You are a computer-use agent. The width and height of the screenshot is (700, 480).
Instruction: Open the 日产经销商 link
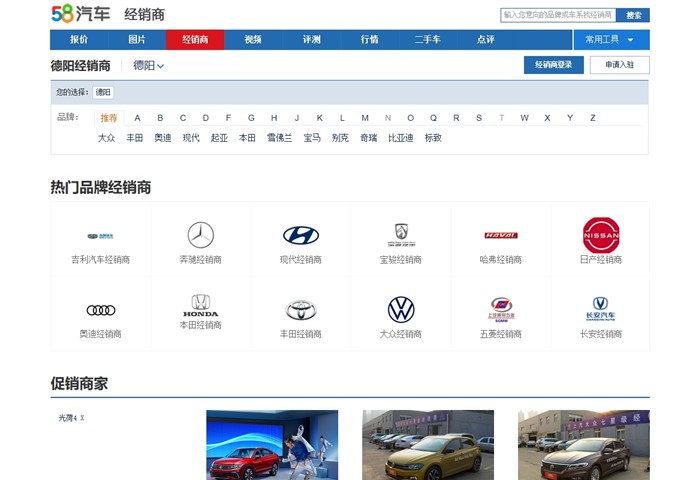click(x=601, y=259)
